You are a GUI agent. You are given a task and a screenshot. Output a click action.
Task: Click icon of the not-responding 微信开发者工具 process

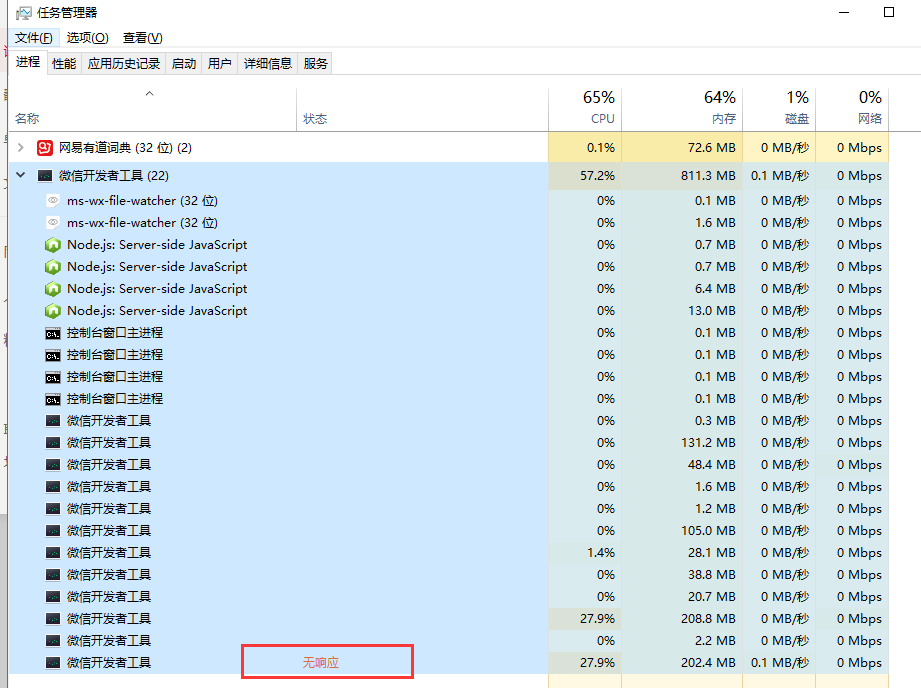tap(53, 663)
